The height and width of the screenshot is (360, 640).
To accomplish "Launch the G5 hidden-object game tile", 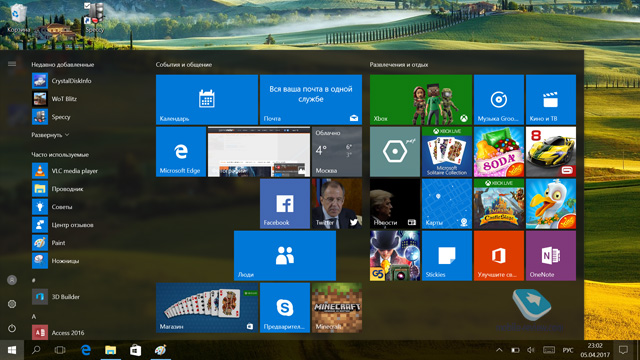I will click(395, 256).
